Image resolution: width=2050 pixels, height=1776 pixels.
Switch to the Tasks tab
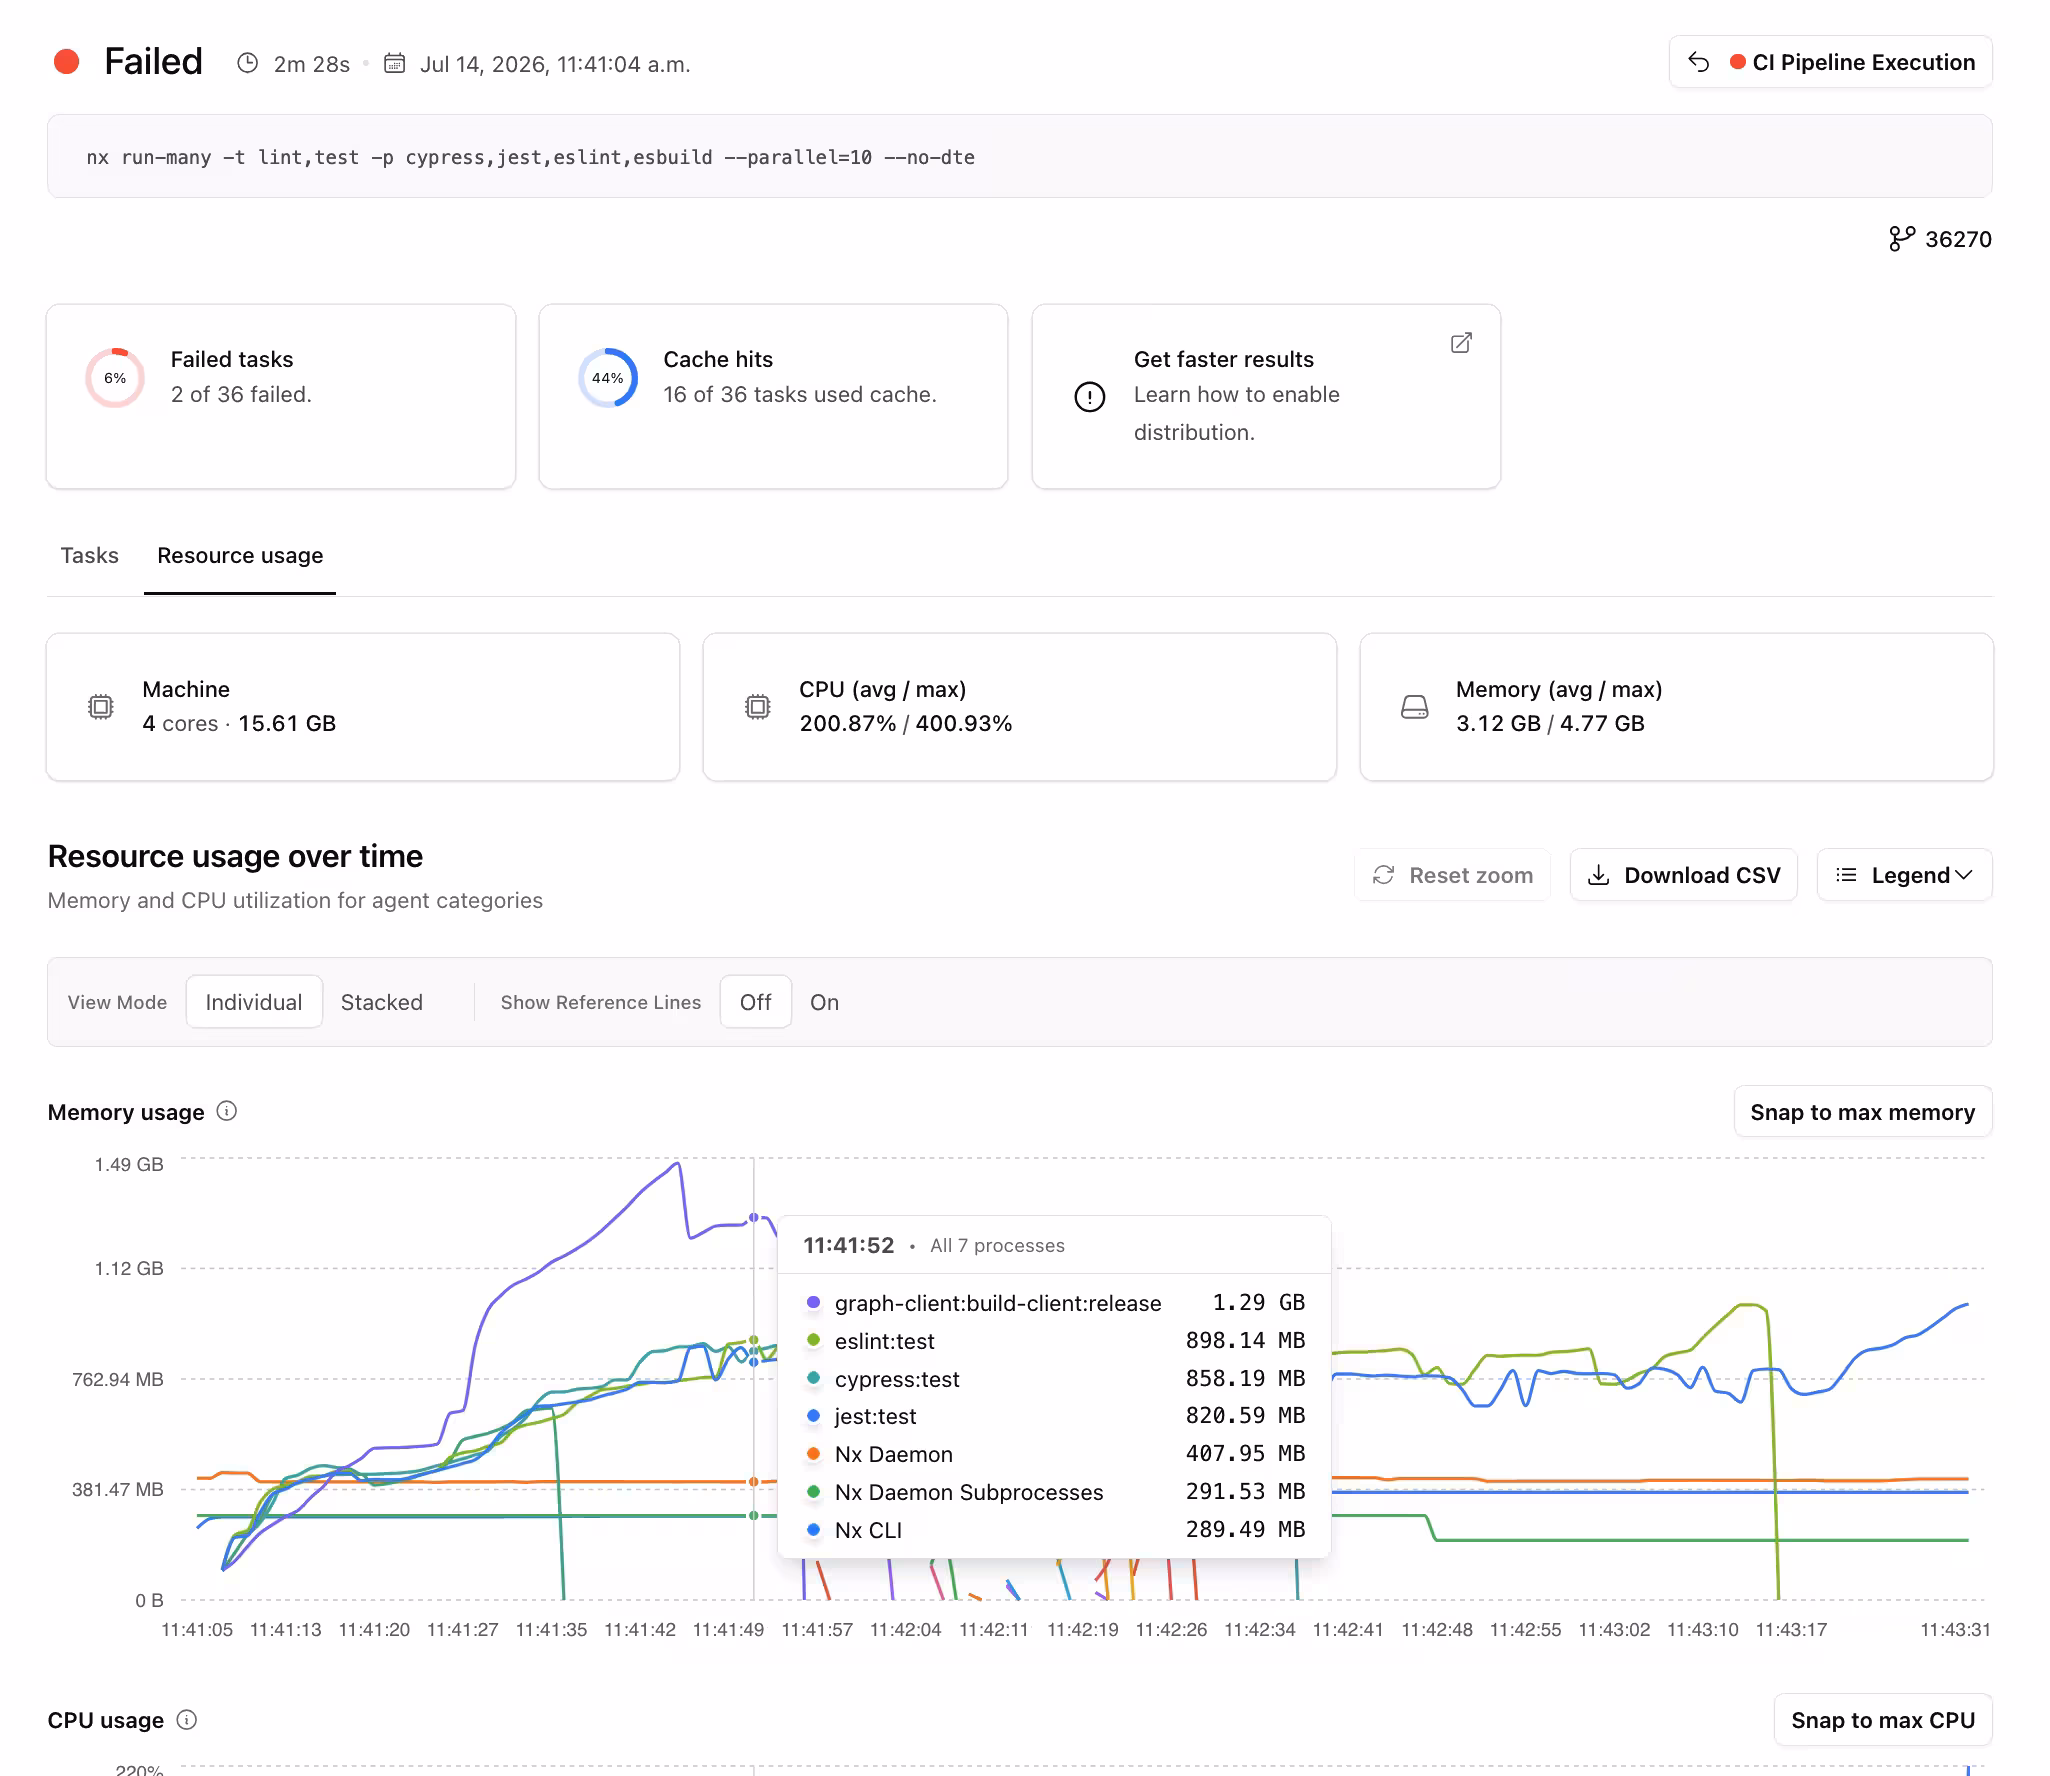point(89,555)
